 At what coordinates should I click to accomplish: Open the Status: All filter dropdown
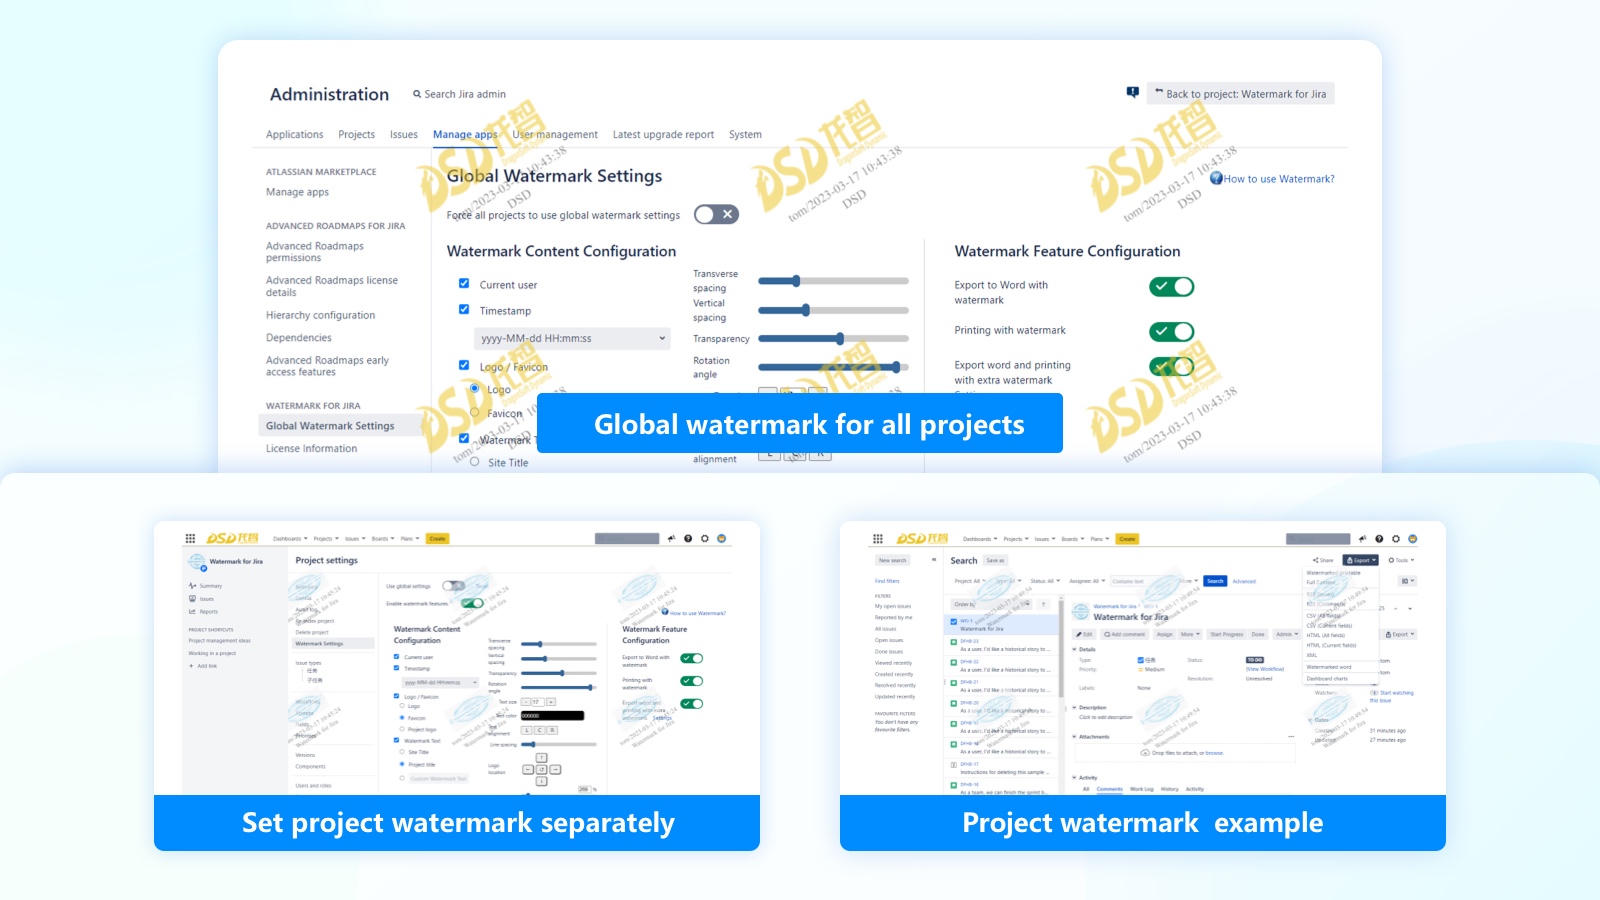coord(1044,581)
